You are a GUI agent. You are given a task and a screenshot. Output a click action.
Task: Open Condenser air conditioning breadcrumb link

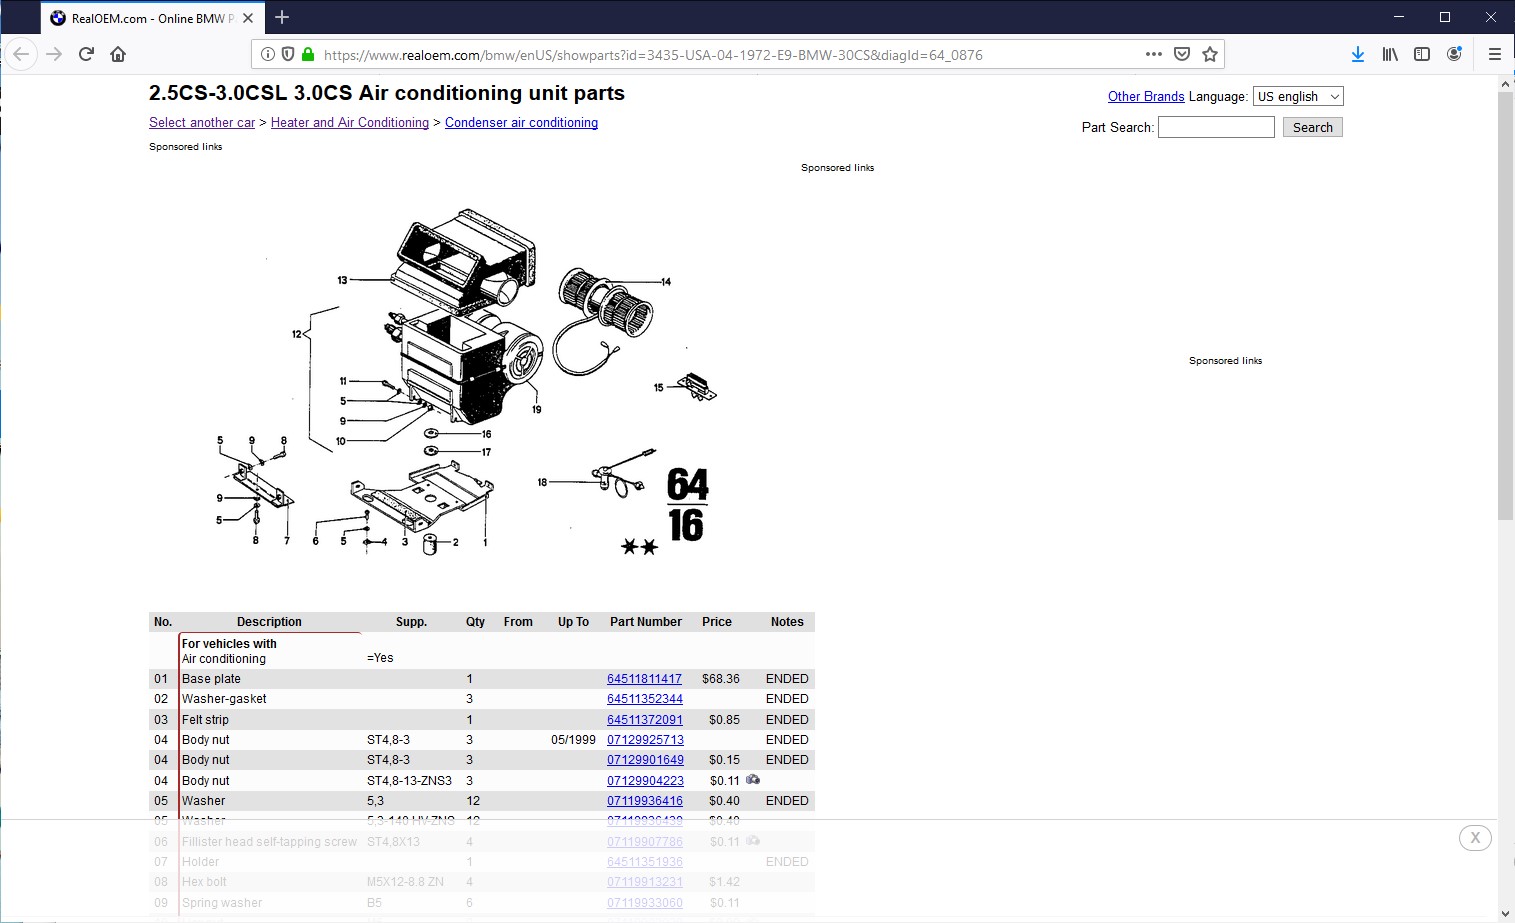[521, 122]
